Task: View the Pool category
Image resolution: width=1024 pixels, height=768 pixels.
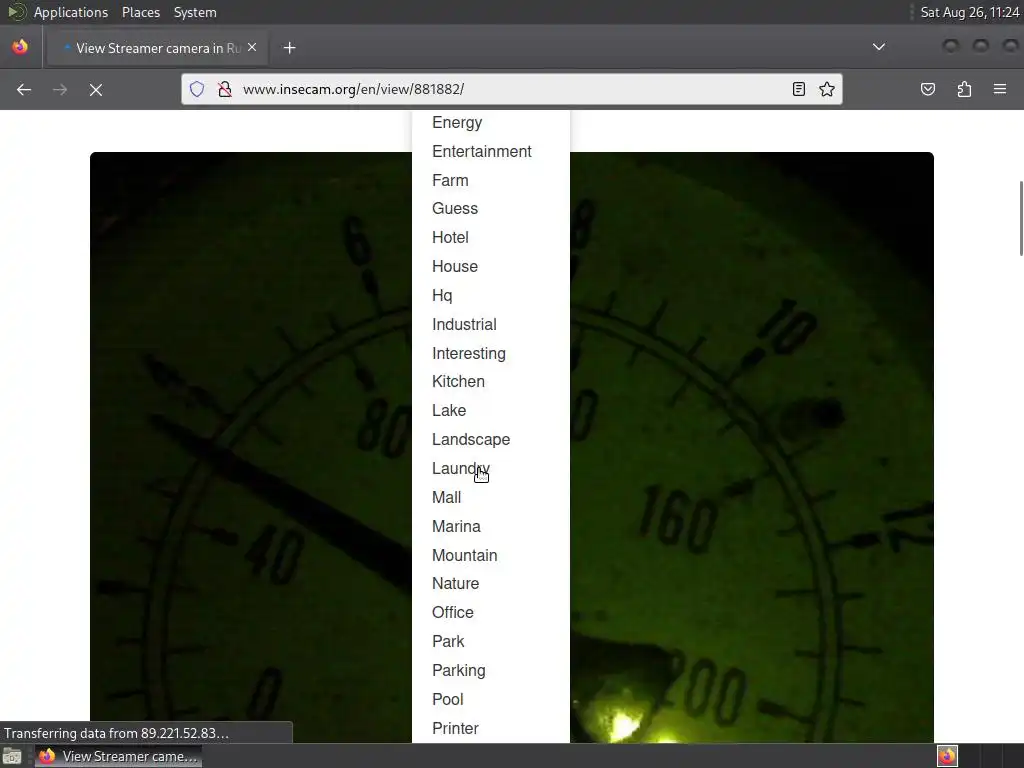Action: [x=447, y=699]
